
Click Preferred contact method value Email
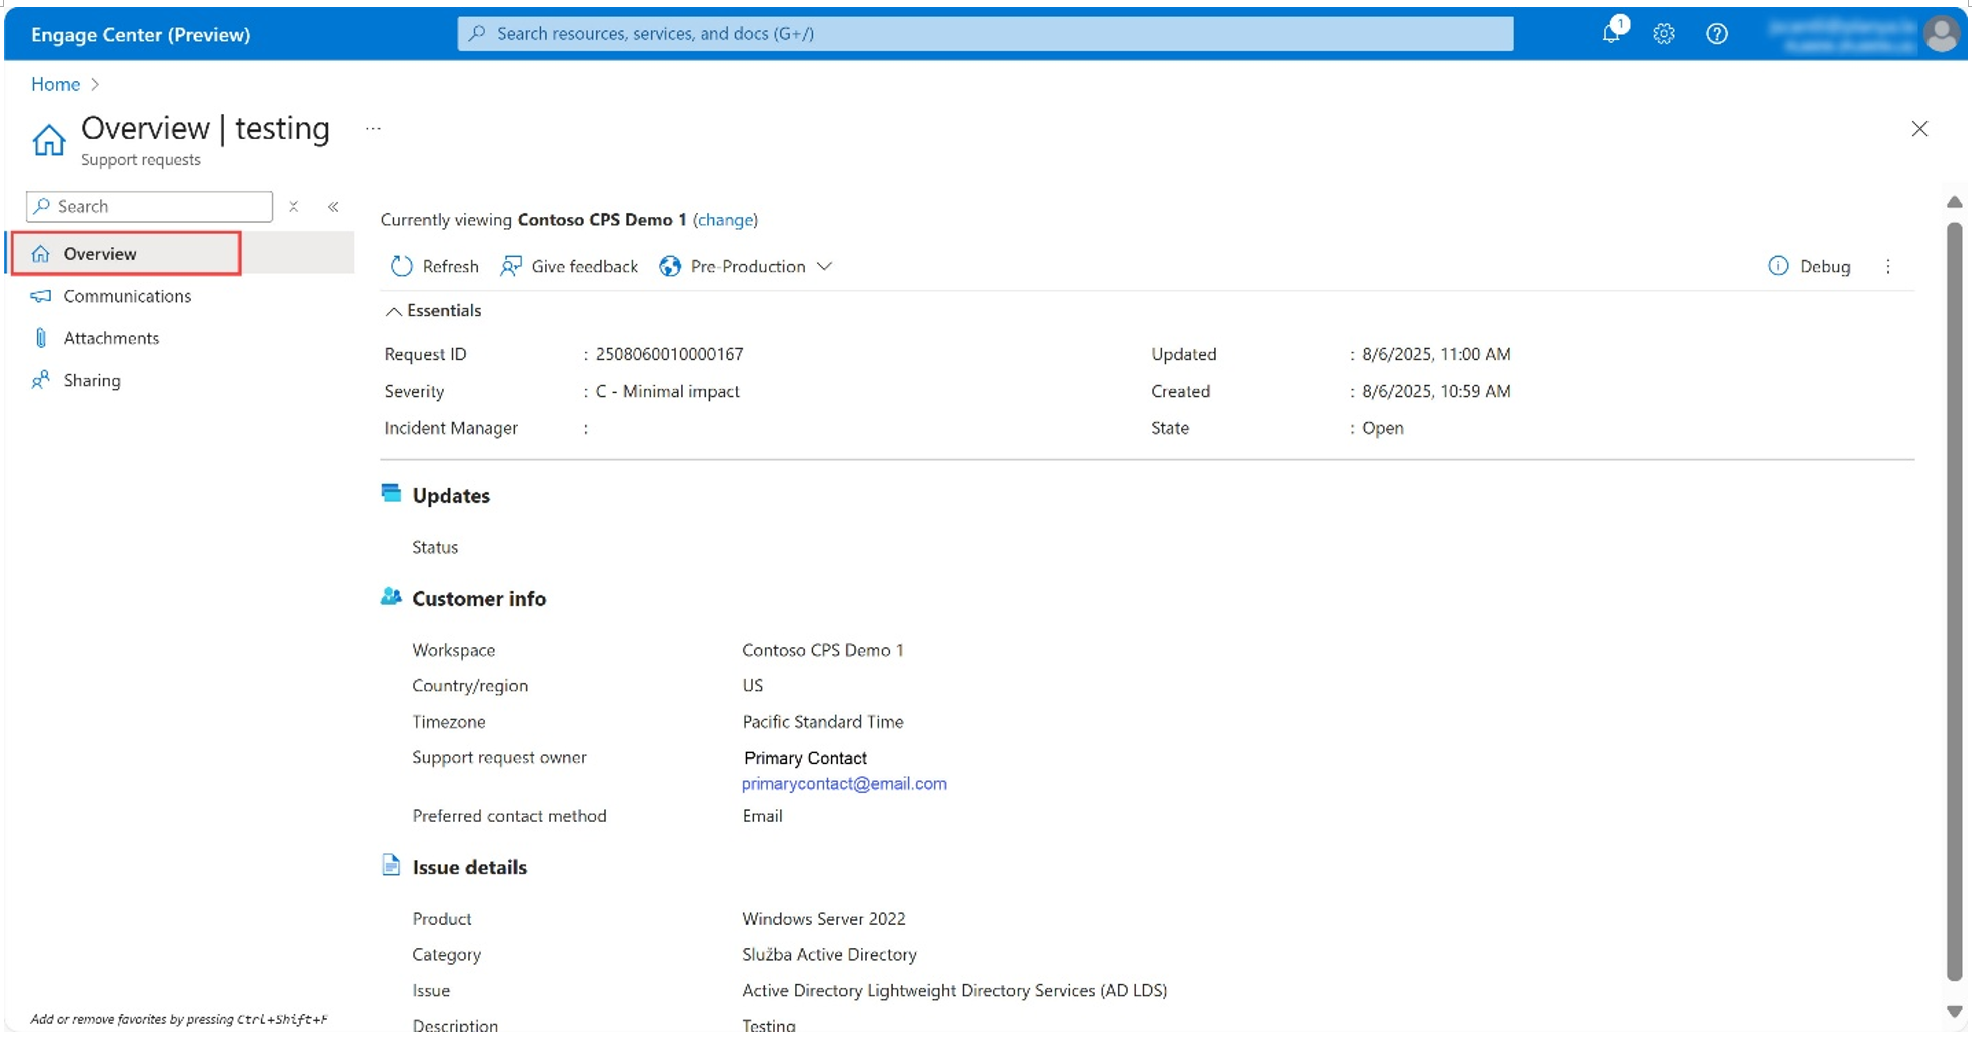[x=762, y=816]
